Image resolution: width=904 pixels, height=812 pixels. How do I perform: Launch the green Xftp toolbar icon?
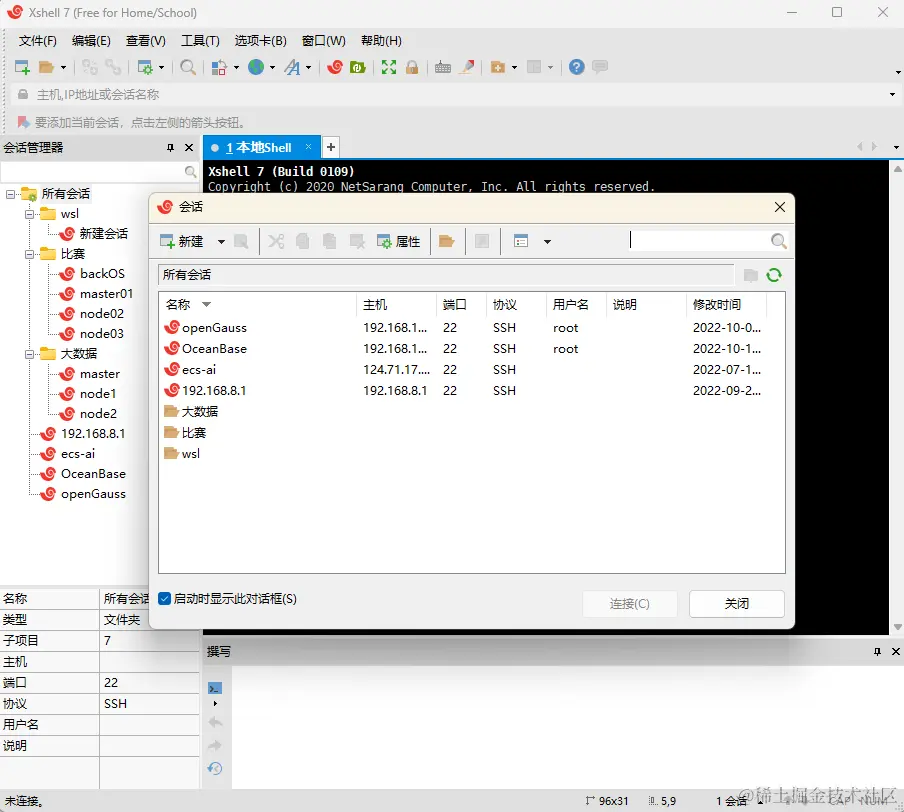click(357, 67)
